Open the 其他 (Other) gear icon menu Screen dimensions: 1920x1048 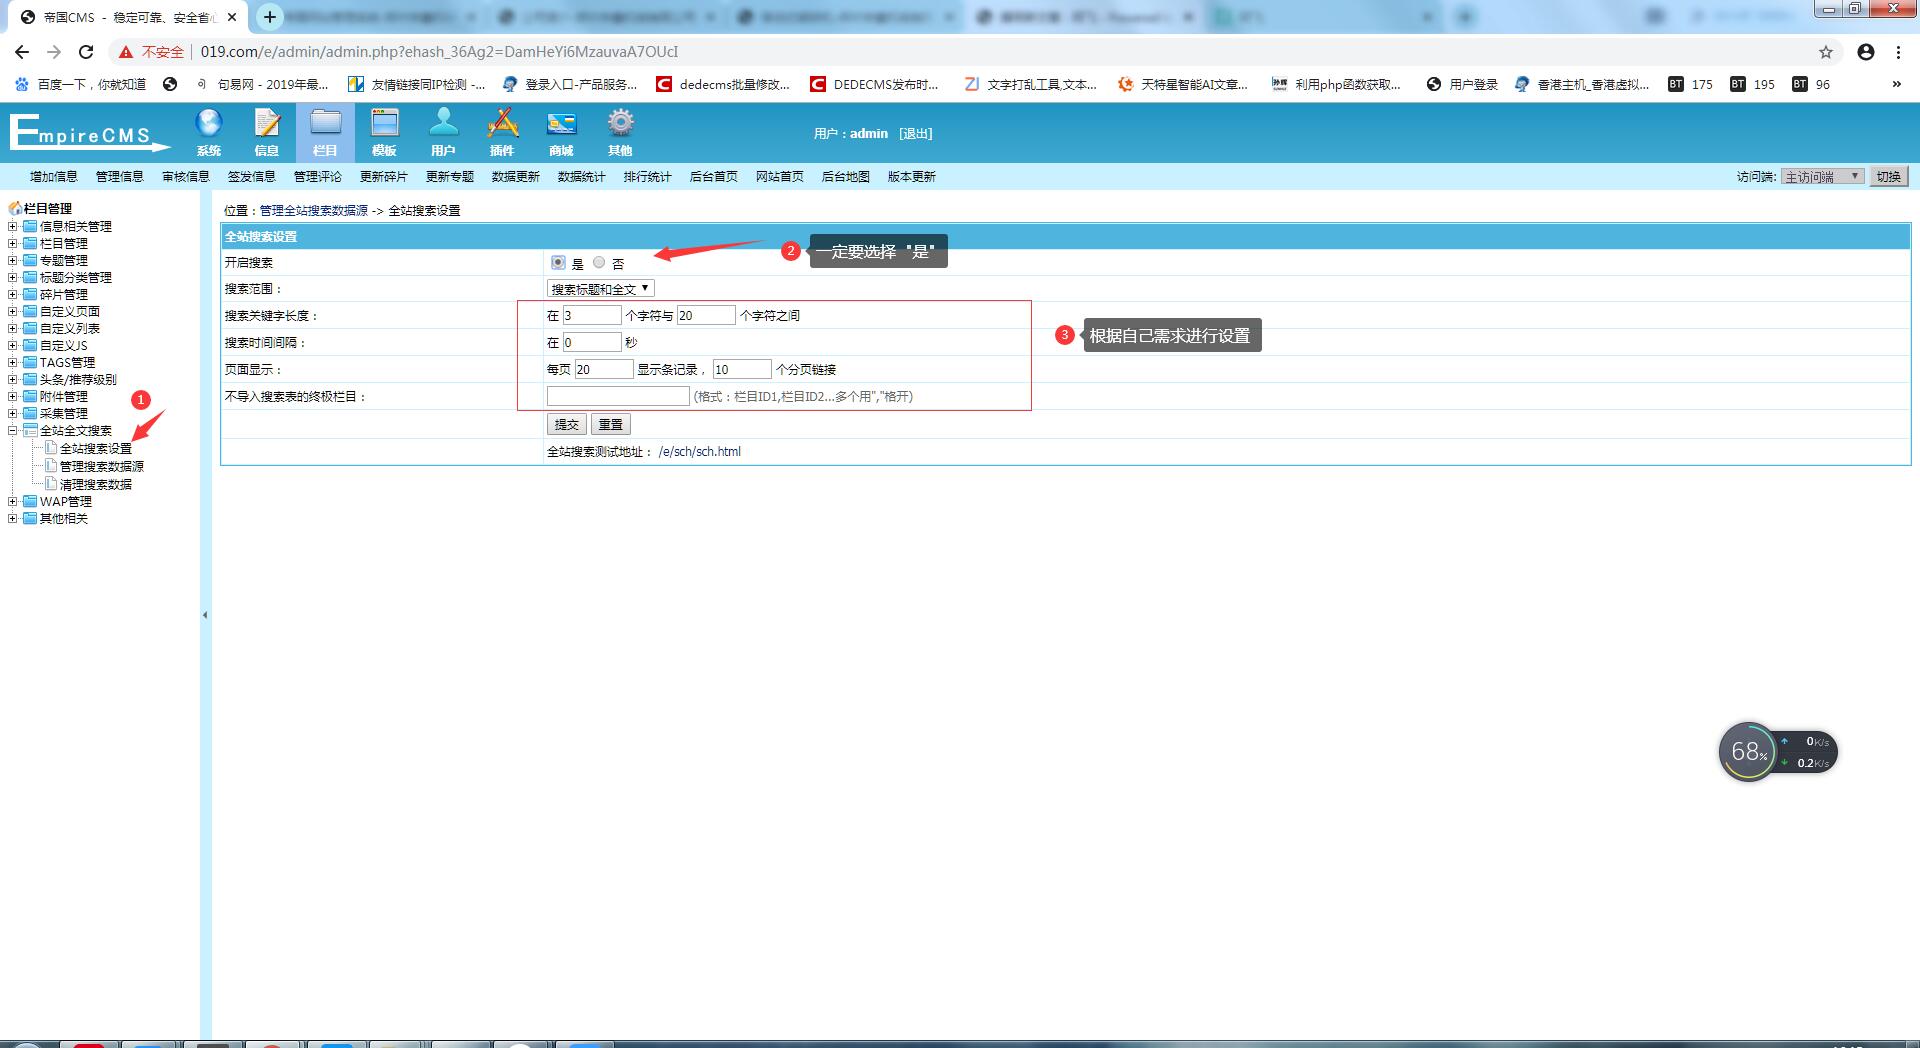pyautogui.click(x=620, y=133)
